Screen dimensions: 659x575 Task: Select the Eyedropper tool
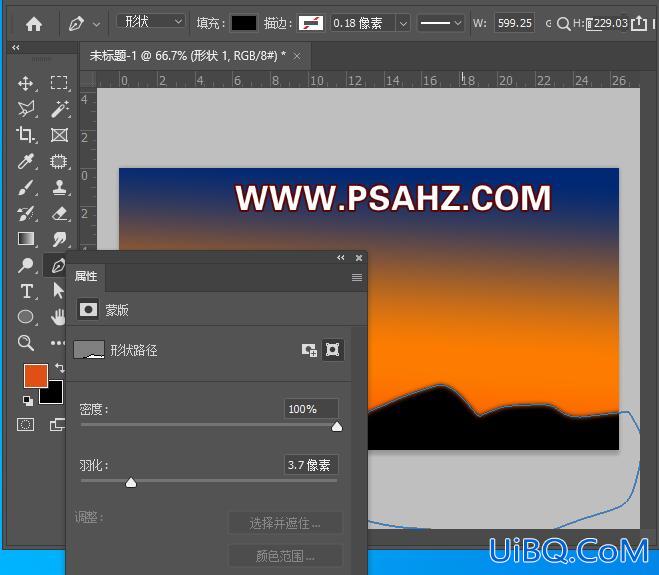26,161
